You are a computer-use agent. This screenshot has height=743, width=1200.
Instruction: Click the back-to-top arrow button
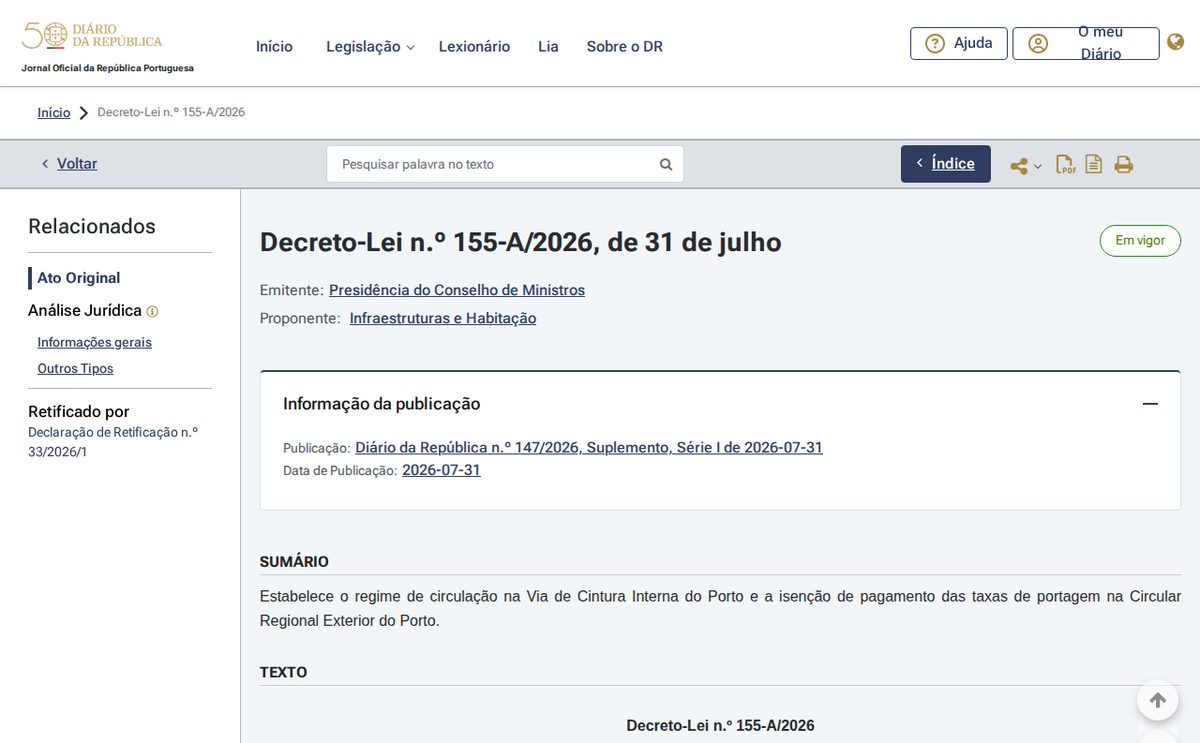click(x=1158, y=700)
